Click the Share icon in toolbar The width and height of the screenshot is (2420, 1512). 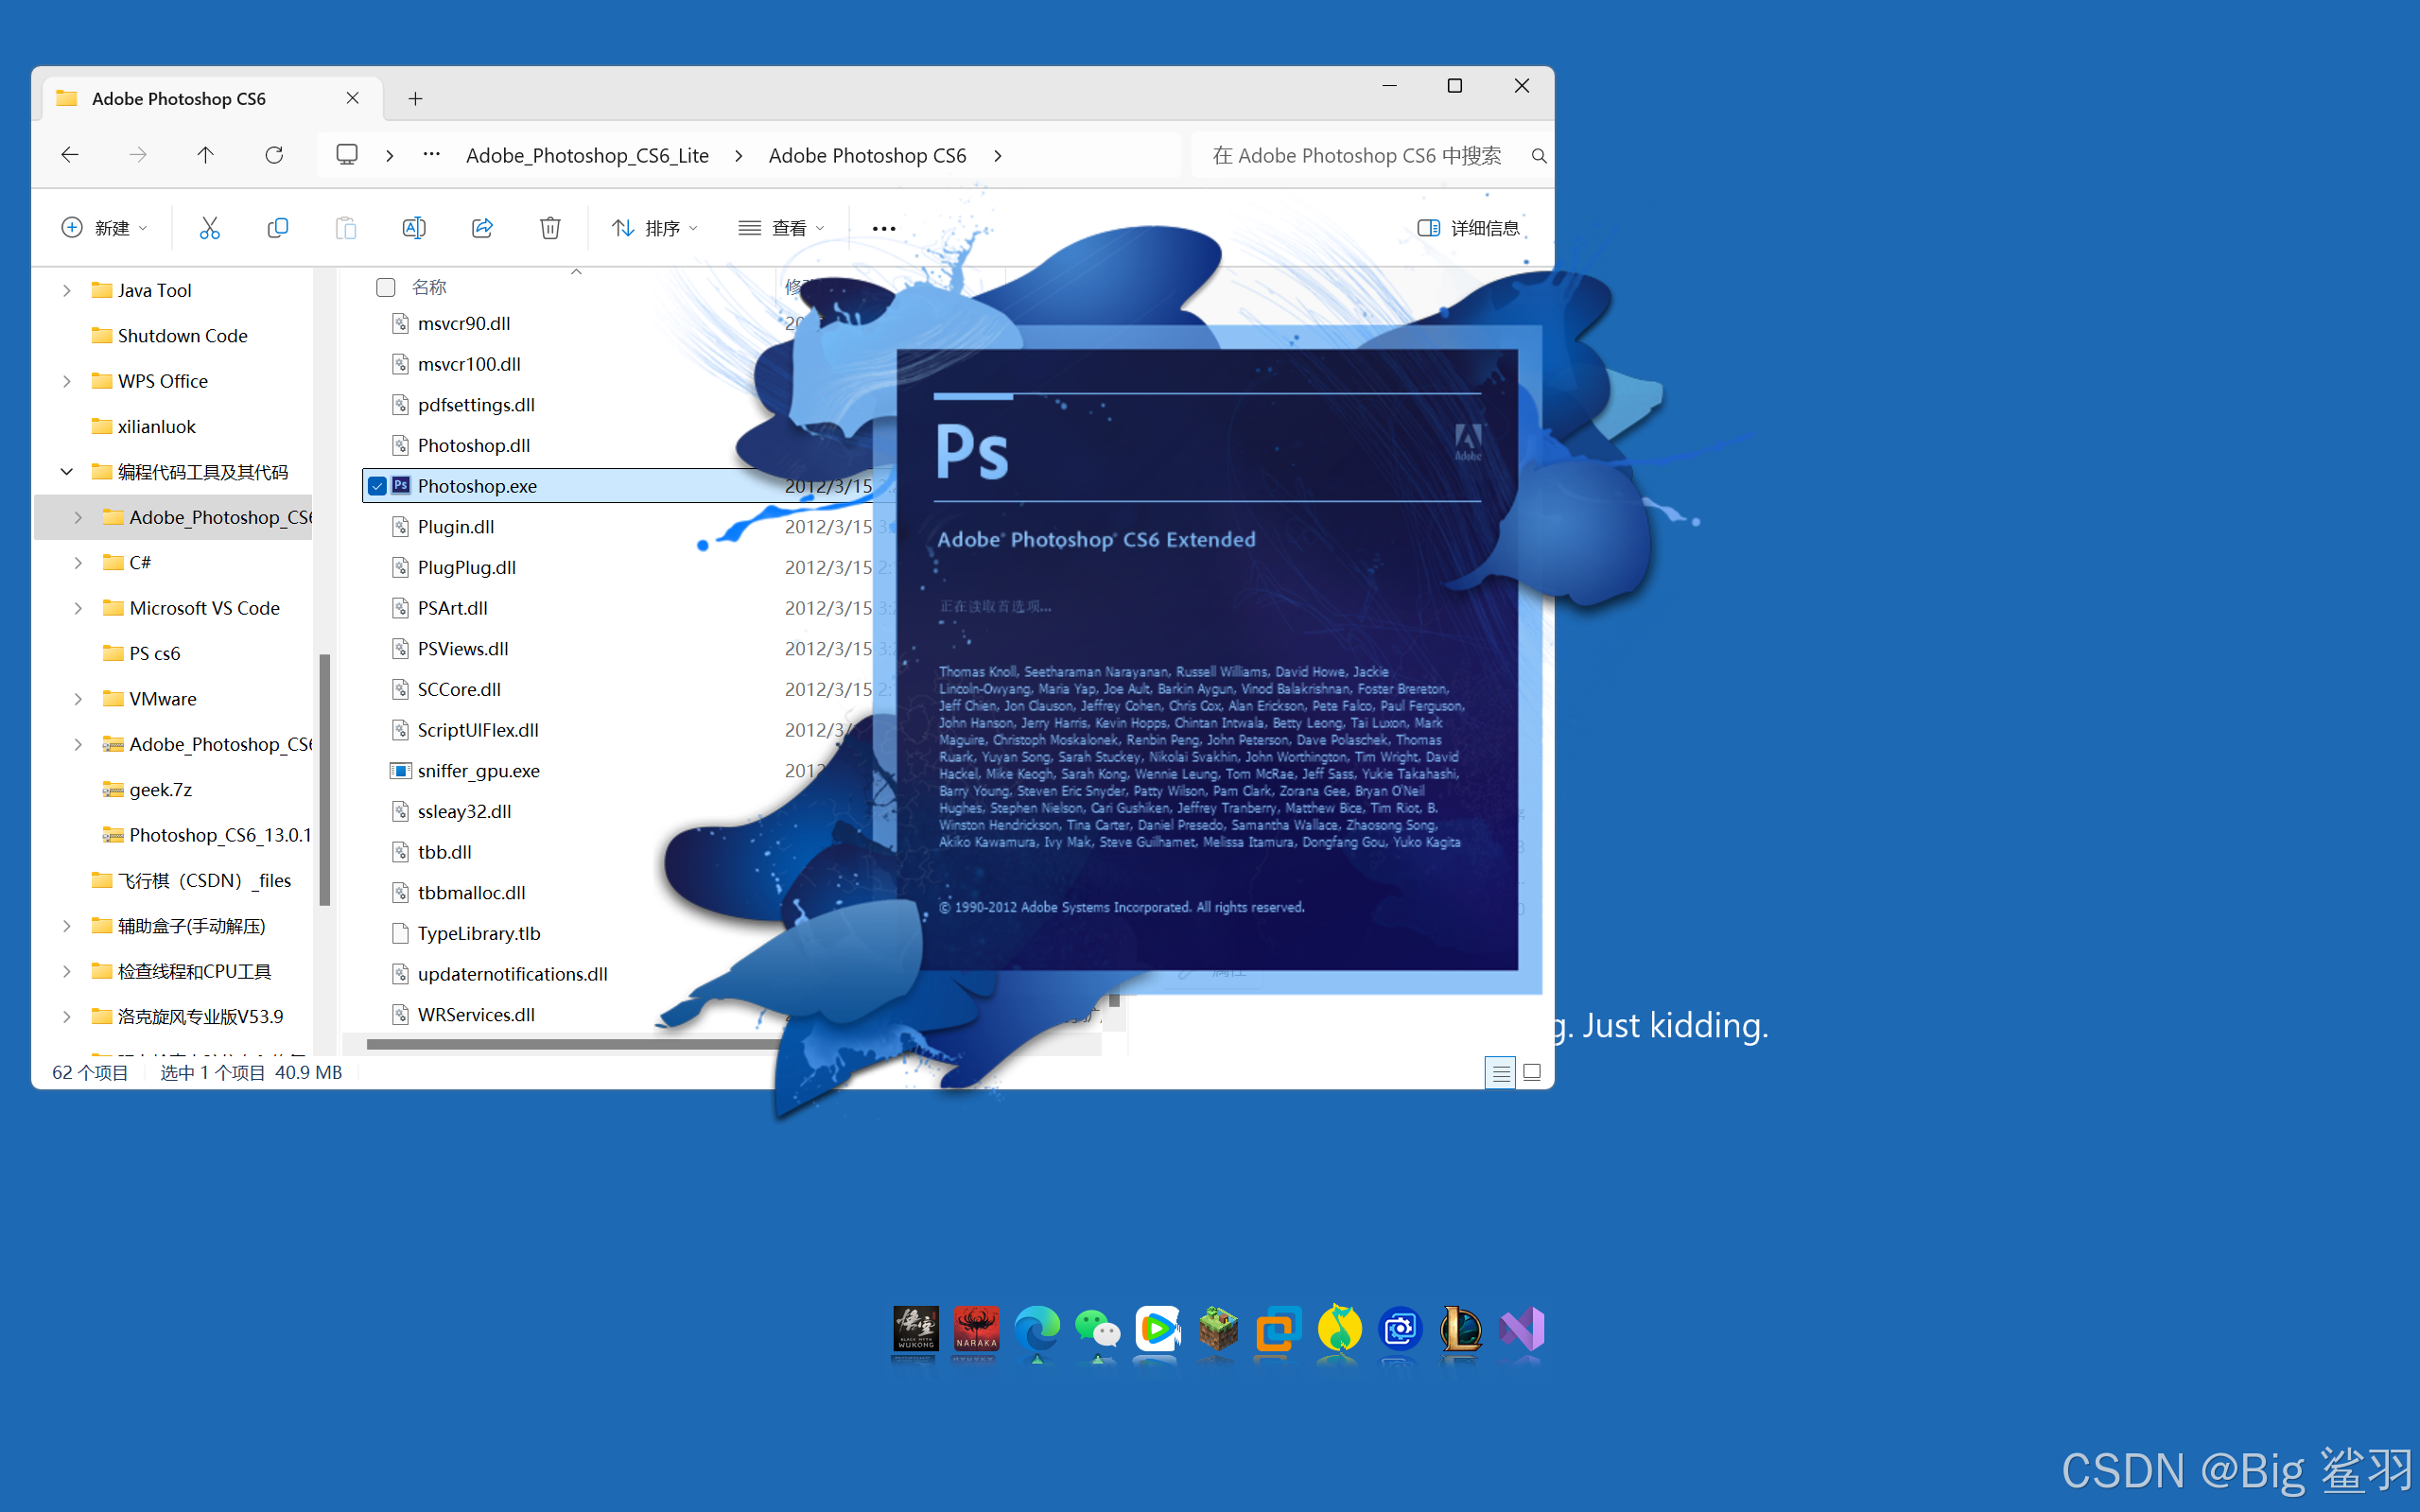point(482,228)
